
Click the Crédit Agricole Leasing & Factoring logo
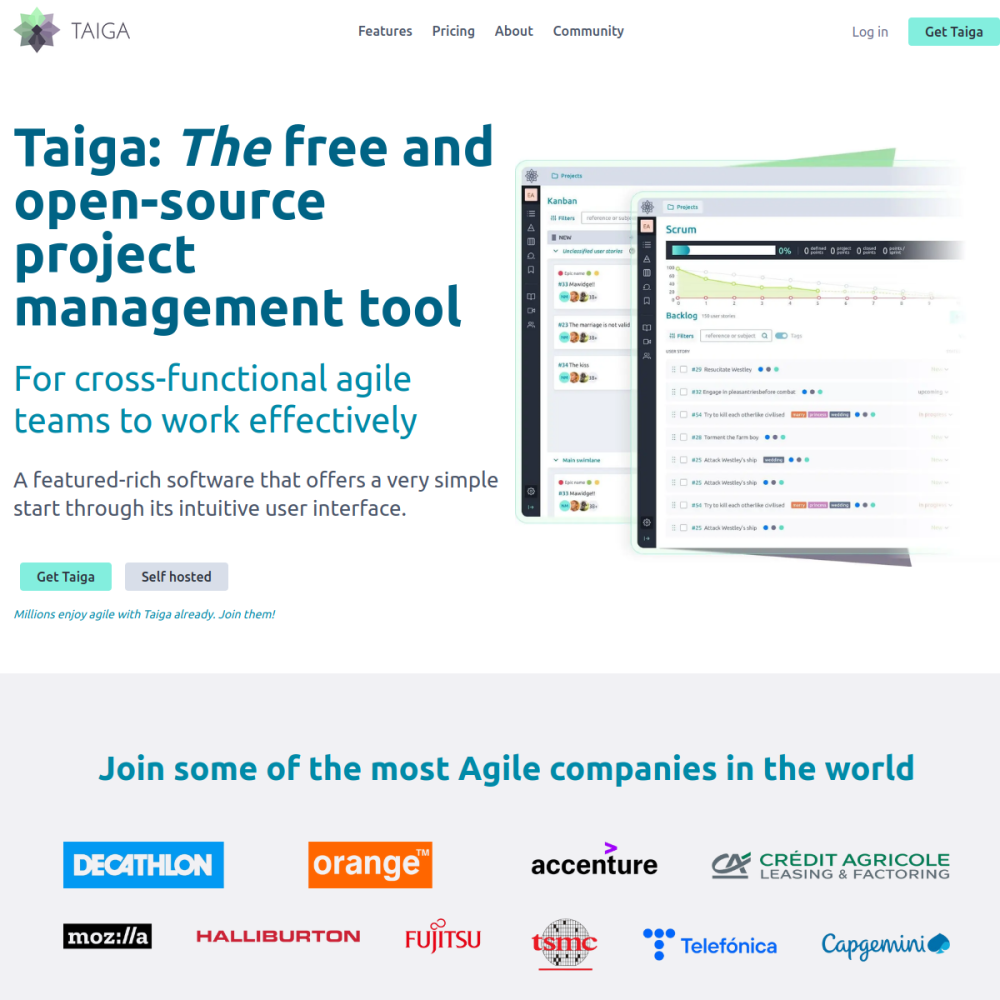click(830, 865)
